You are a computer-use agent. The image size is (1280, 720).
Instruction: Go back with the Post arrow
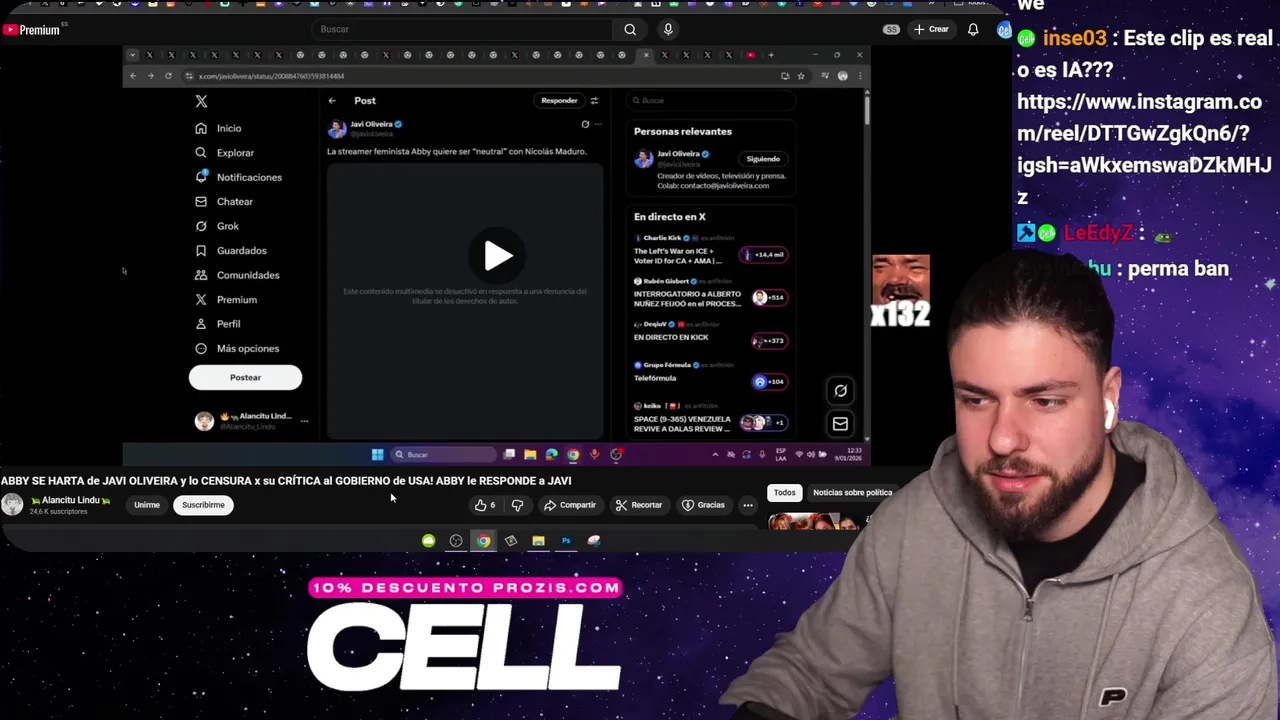[332, 101]
